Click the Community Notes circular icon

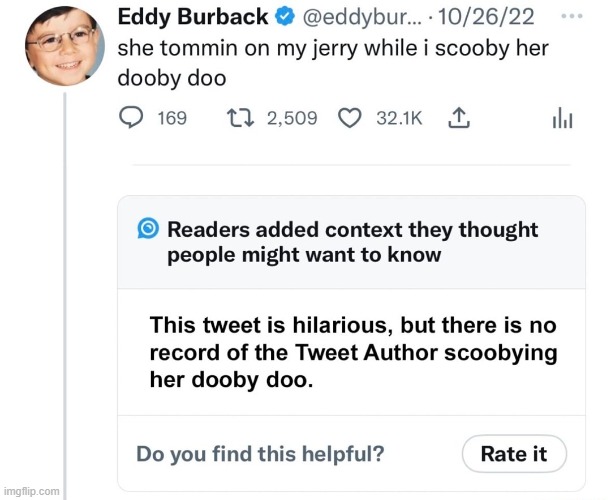pos(148,228)
